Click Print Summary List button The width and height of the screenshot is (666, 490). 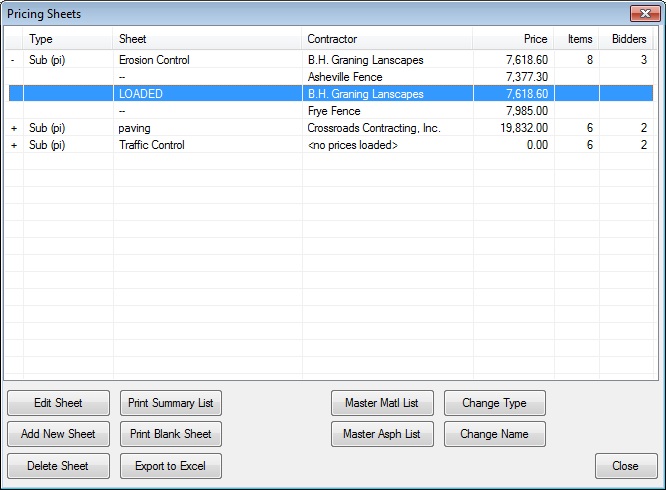pyautogui.click(x=171, y=403)
